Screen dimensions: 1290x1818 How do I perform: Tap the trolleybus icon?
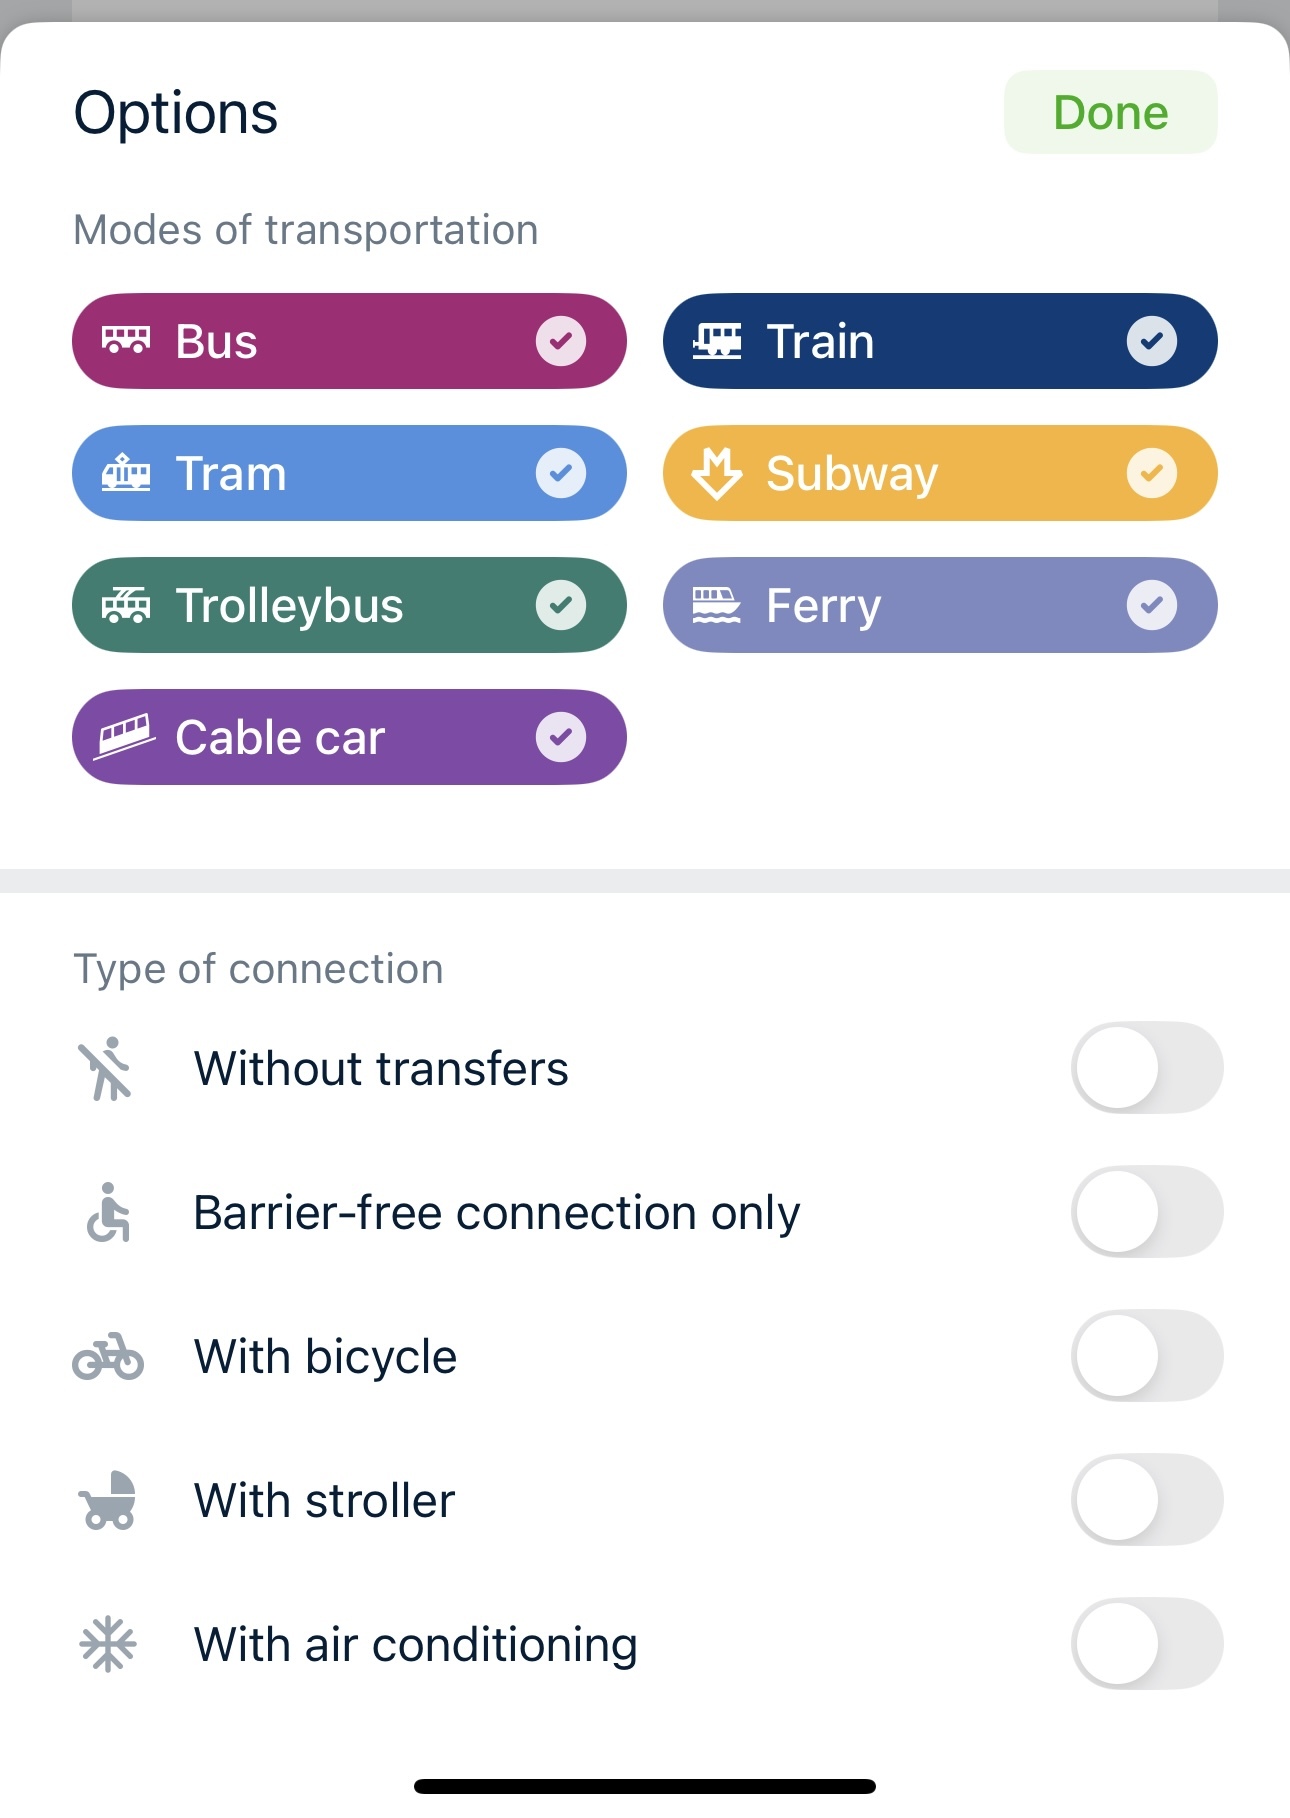pos(126,605)
